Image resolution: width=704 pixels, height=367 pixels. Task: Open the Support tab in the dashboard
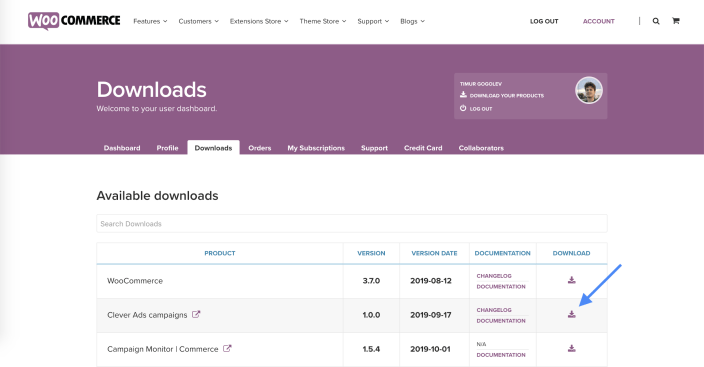pos(374,148)
